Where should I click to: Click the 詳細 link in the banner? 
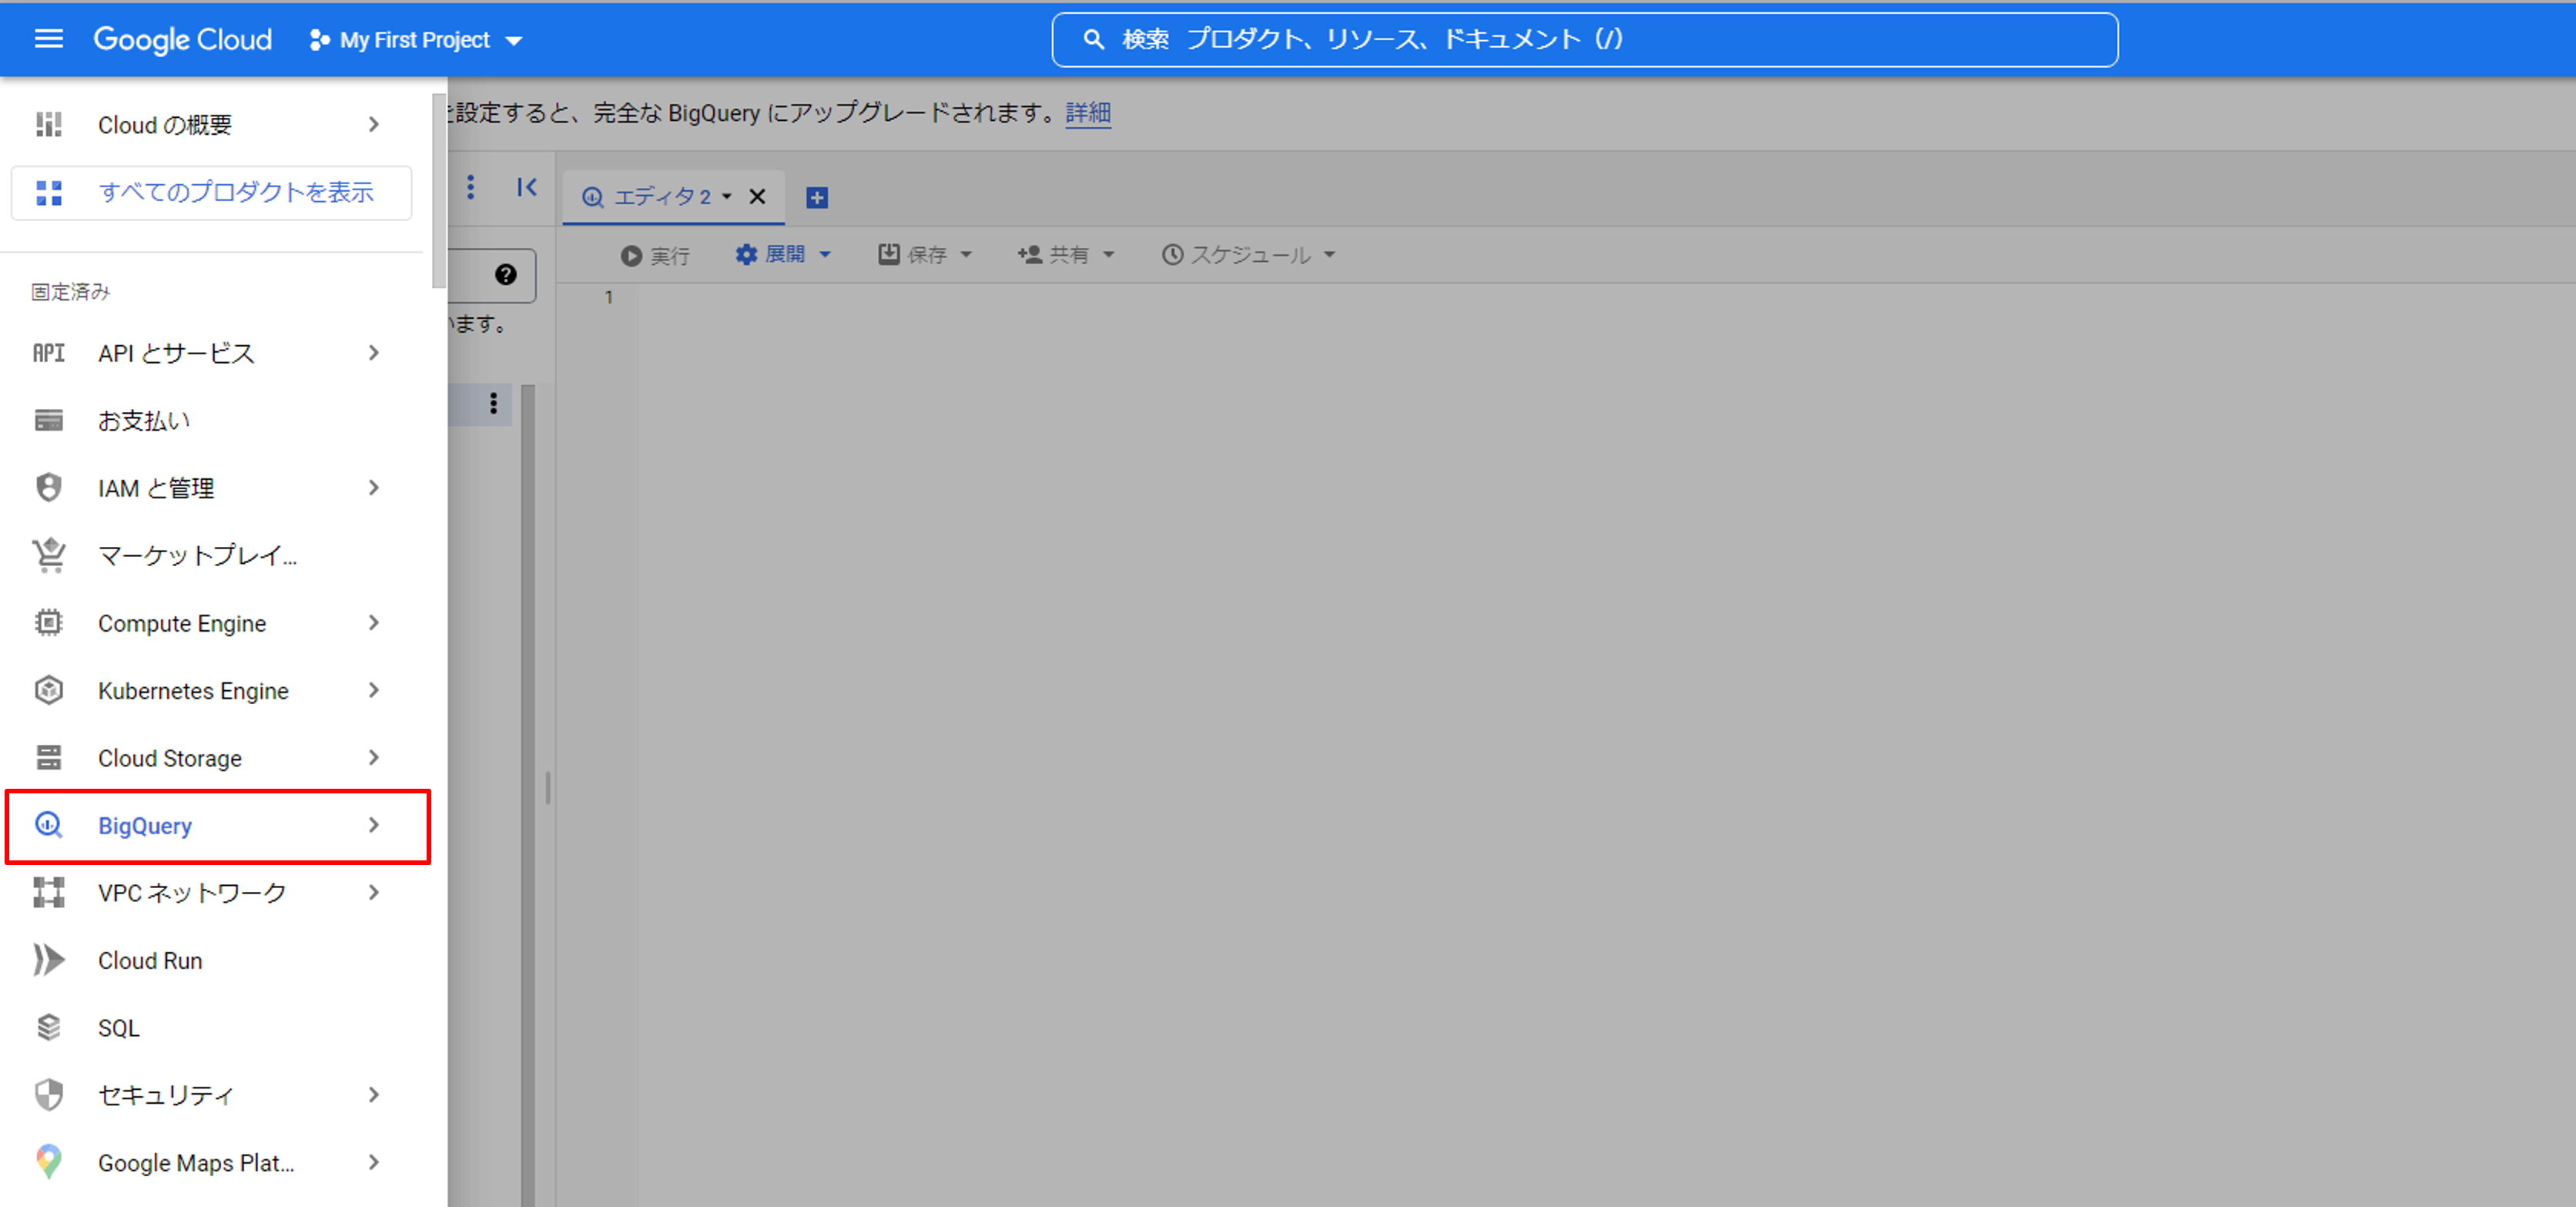pos(1088,113)
